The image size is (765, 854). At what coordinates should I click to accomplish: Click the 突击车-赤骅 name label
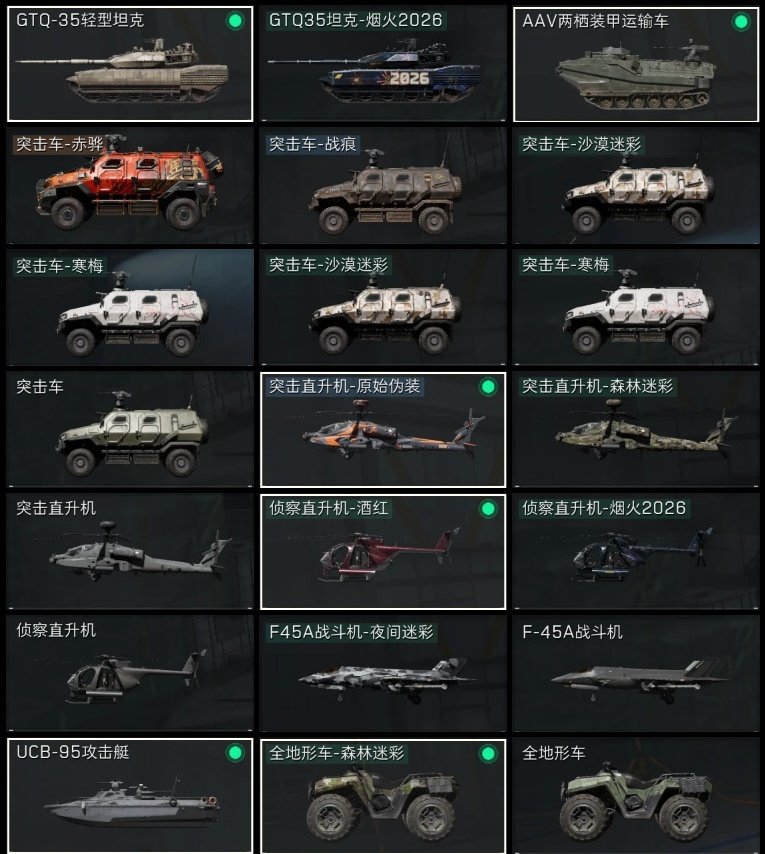click(60, 144)
